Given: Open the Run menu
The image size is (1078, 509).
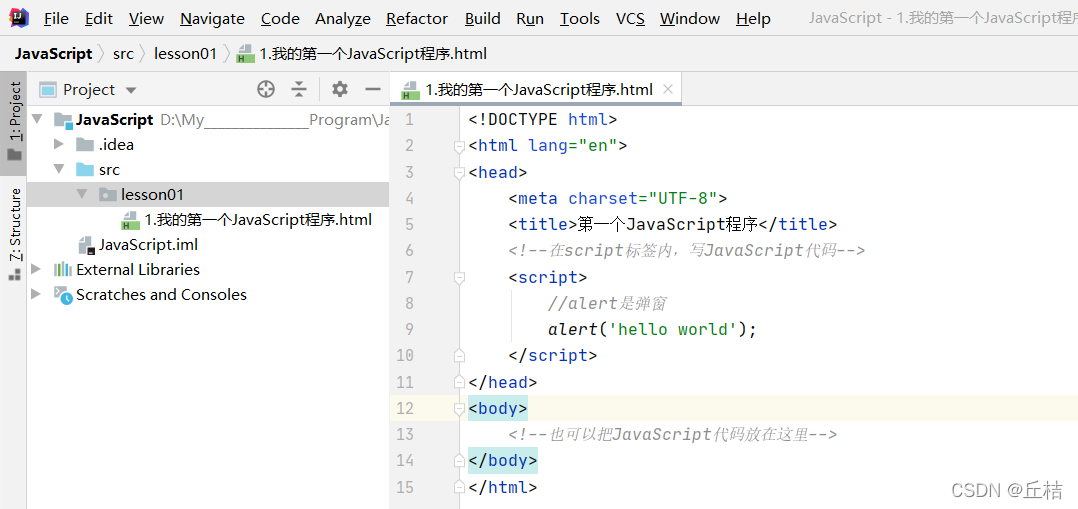Looking at the screenshot, I should coord(530,19).
